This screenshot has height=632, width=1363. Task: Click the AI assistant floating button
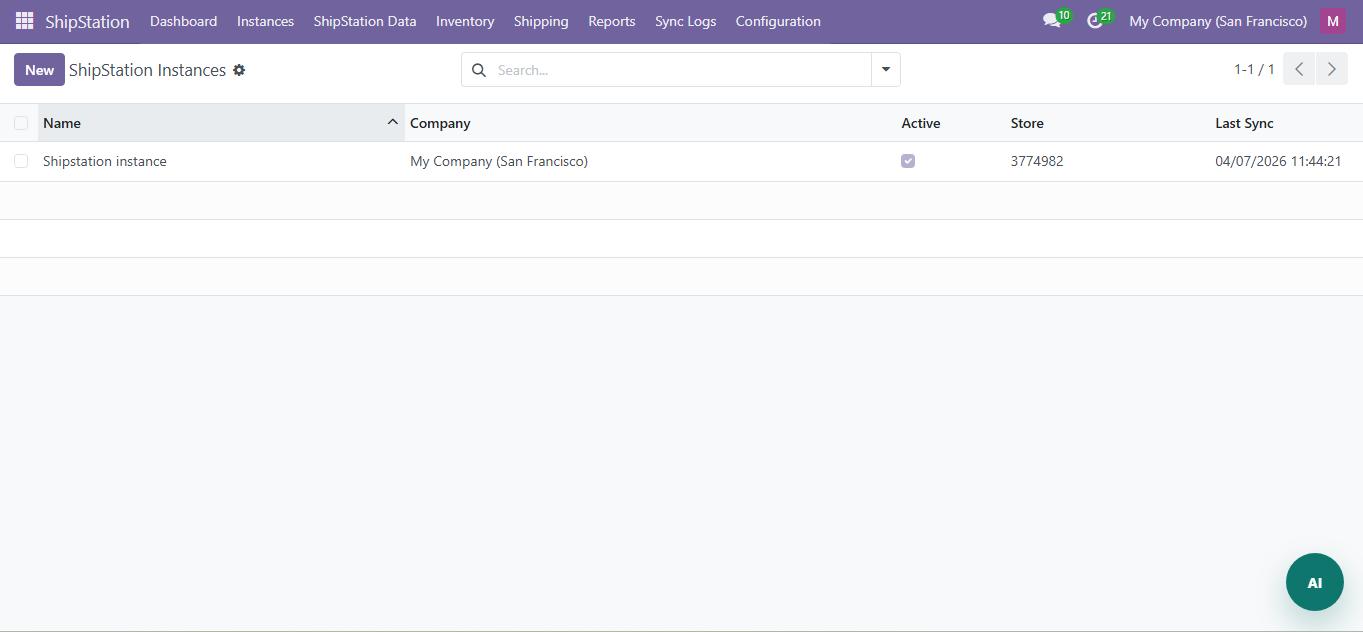click(1314, 581)
